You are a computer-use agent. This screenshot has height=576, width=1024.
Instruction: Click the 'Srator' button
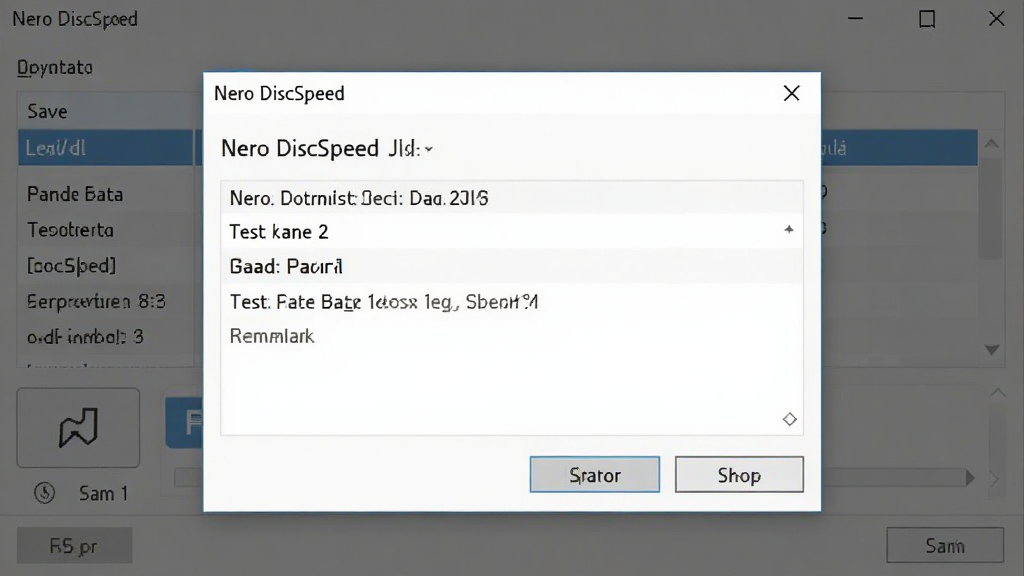(594, 475)
